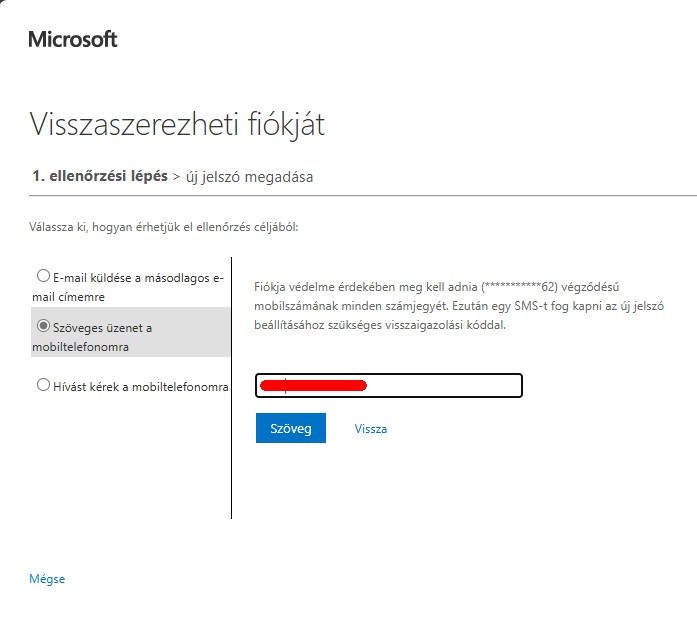Click the red redaction mark in the input
697x630 pixels.
[313, 385]
